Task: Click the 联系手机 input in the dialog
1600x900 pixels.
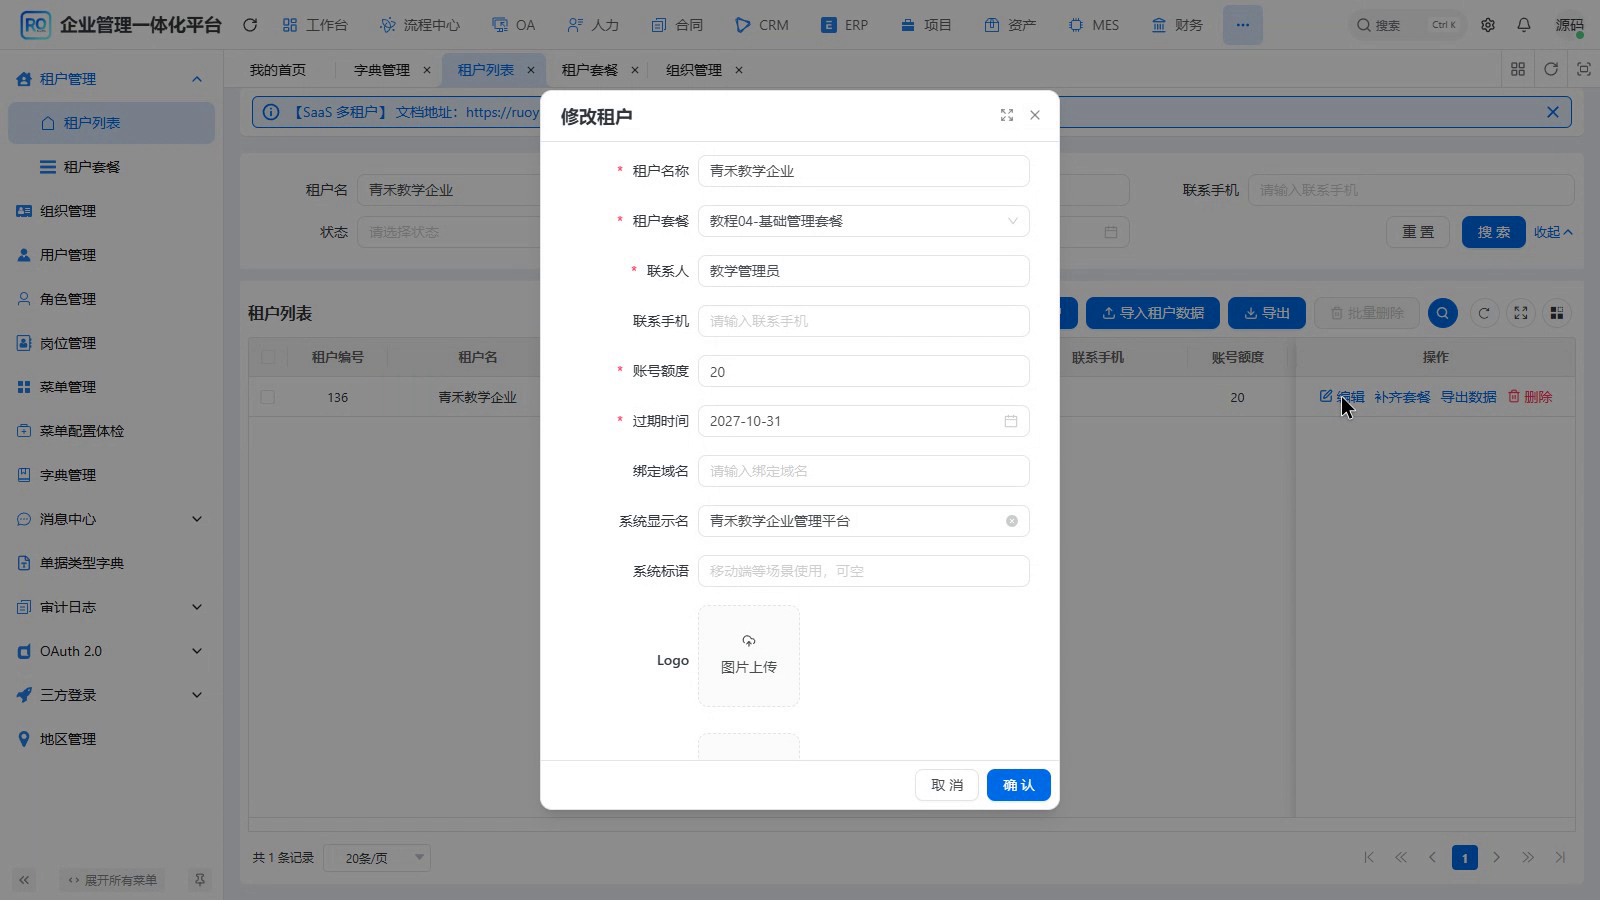Action: [x=864, y=321]
